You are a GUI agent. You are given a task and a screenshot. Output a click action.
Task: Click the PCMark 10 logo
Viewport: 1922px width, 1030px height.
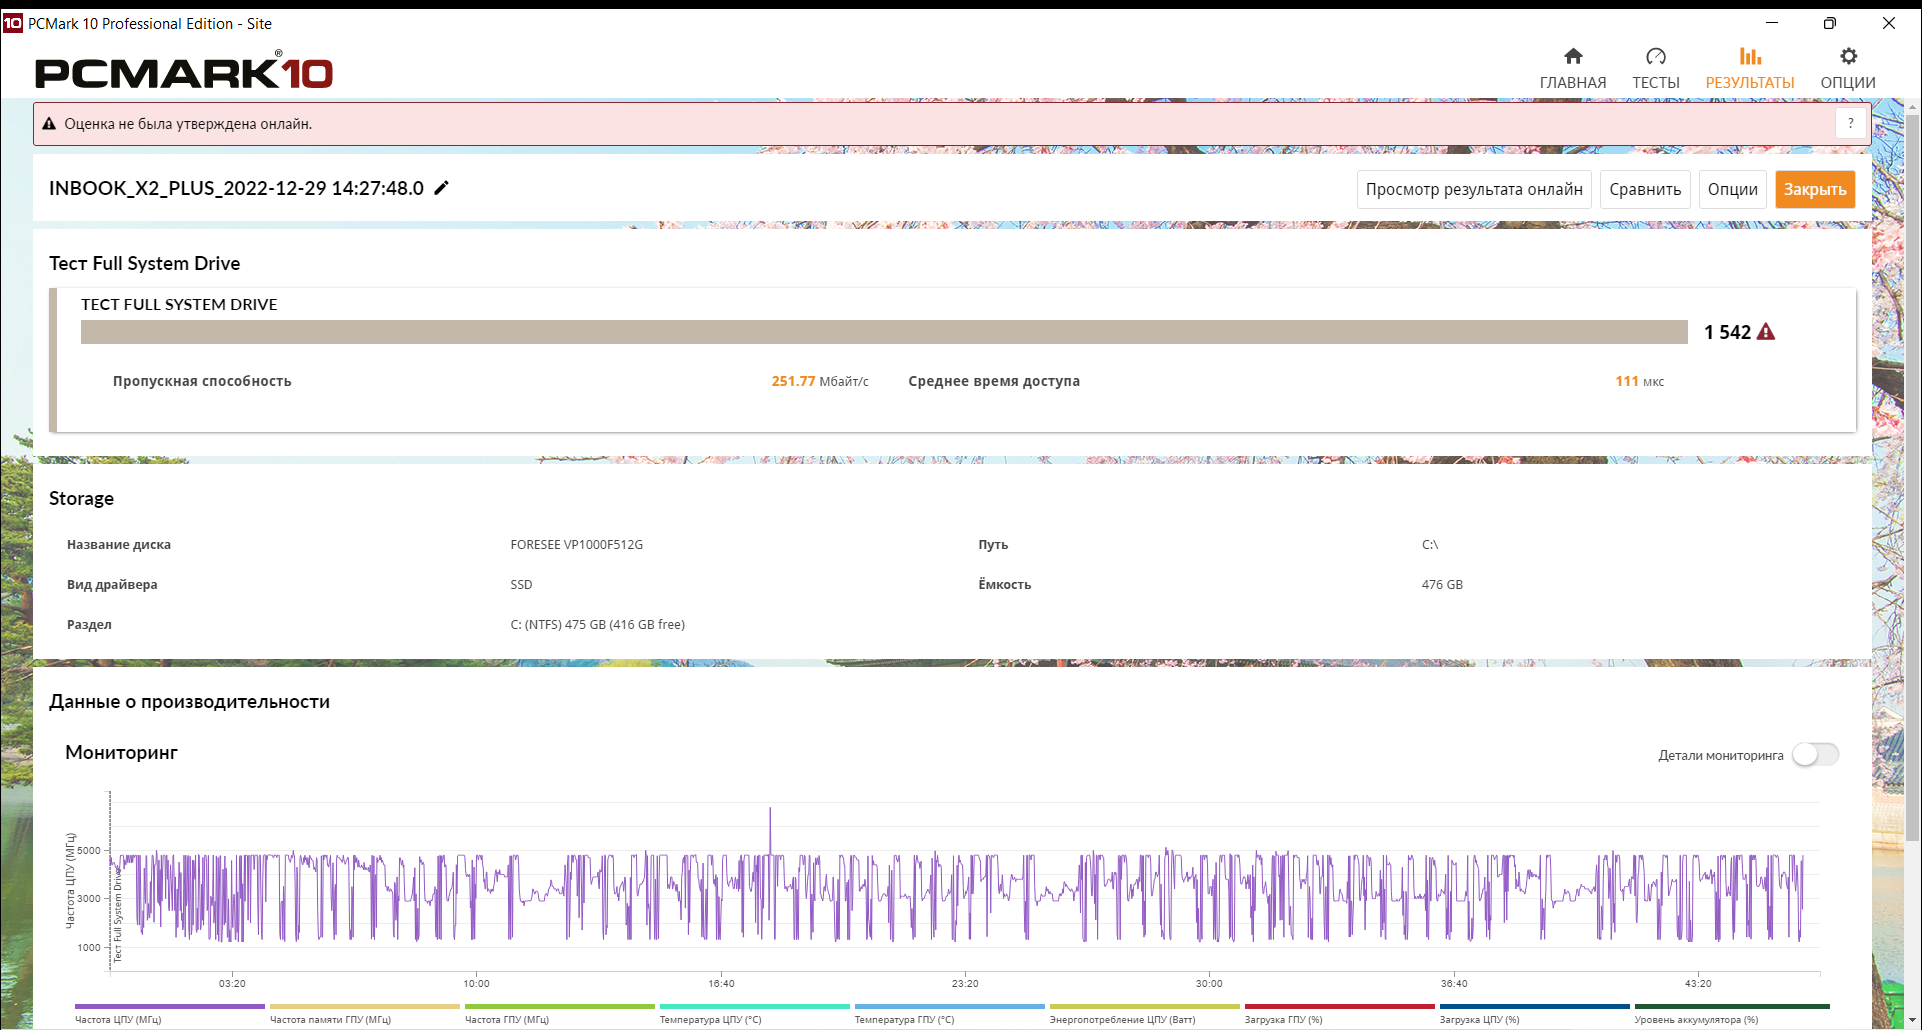point(184,71)
